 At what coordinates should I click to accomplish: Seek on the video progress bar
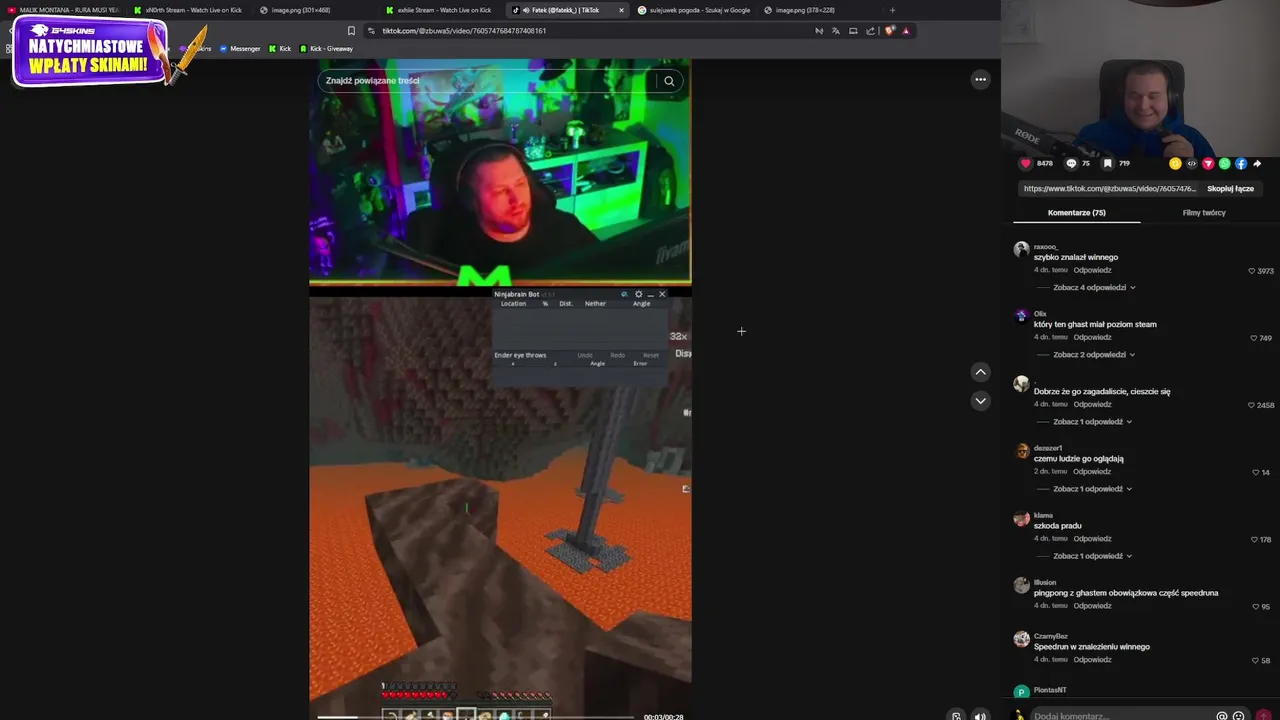(x=476, y=716)
